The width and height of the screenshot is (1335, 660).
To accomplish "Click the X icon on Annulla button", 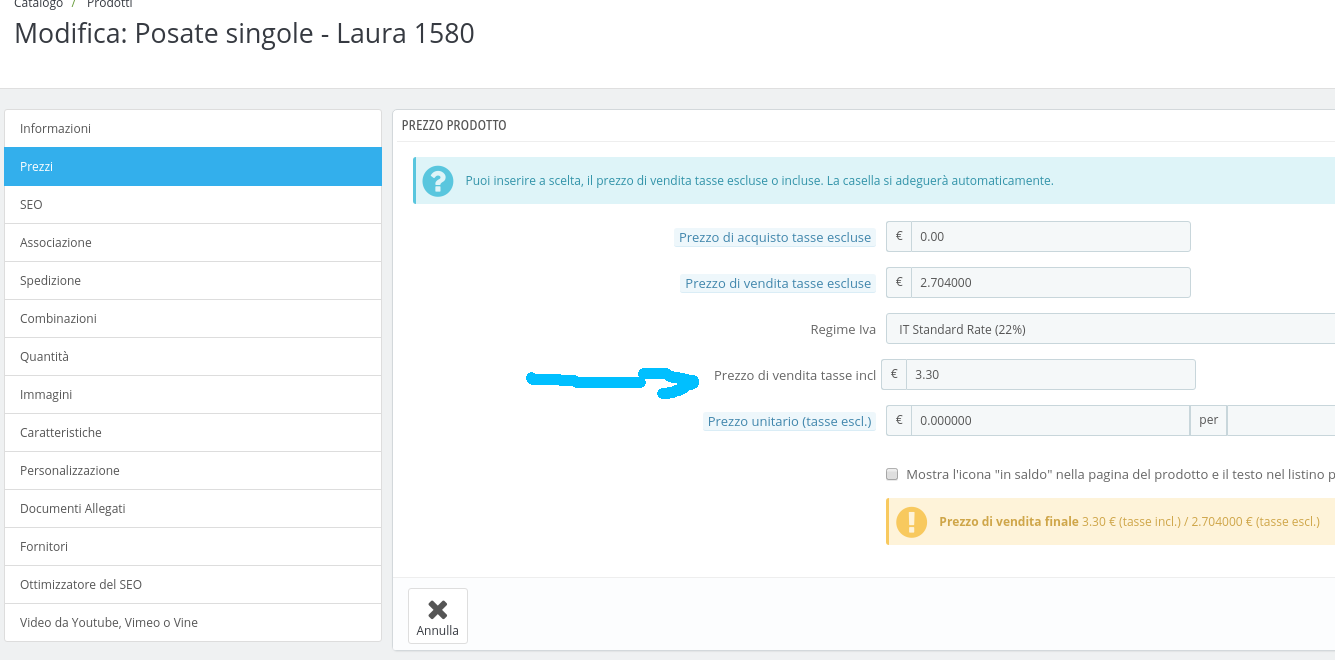I will (x=438, y=609).
